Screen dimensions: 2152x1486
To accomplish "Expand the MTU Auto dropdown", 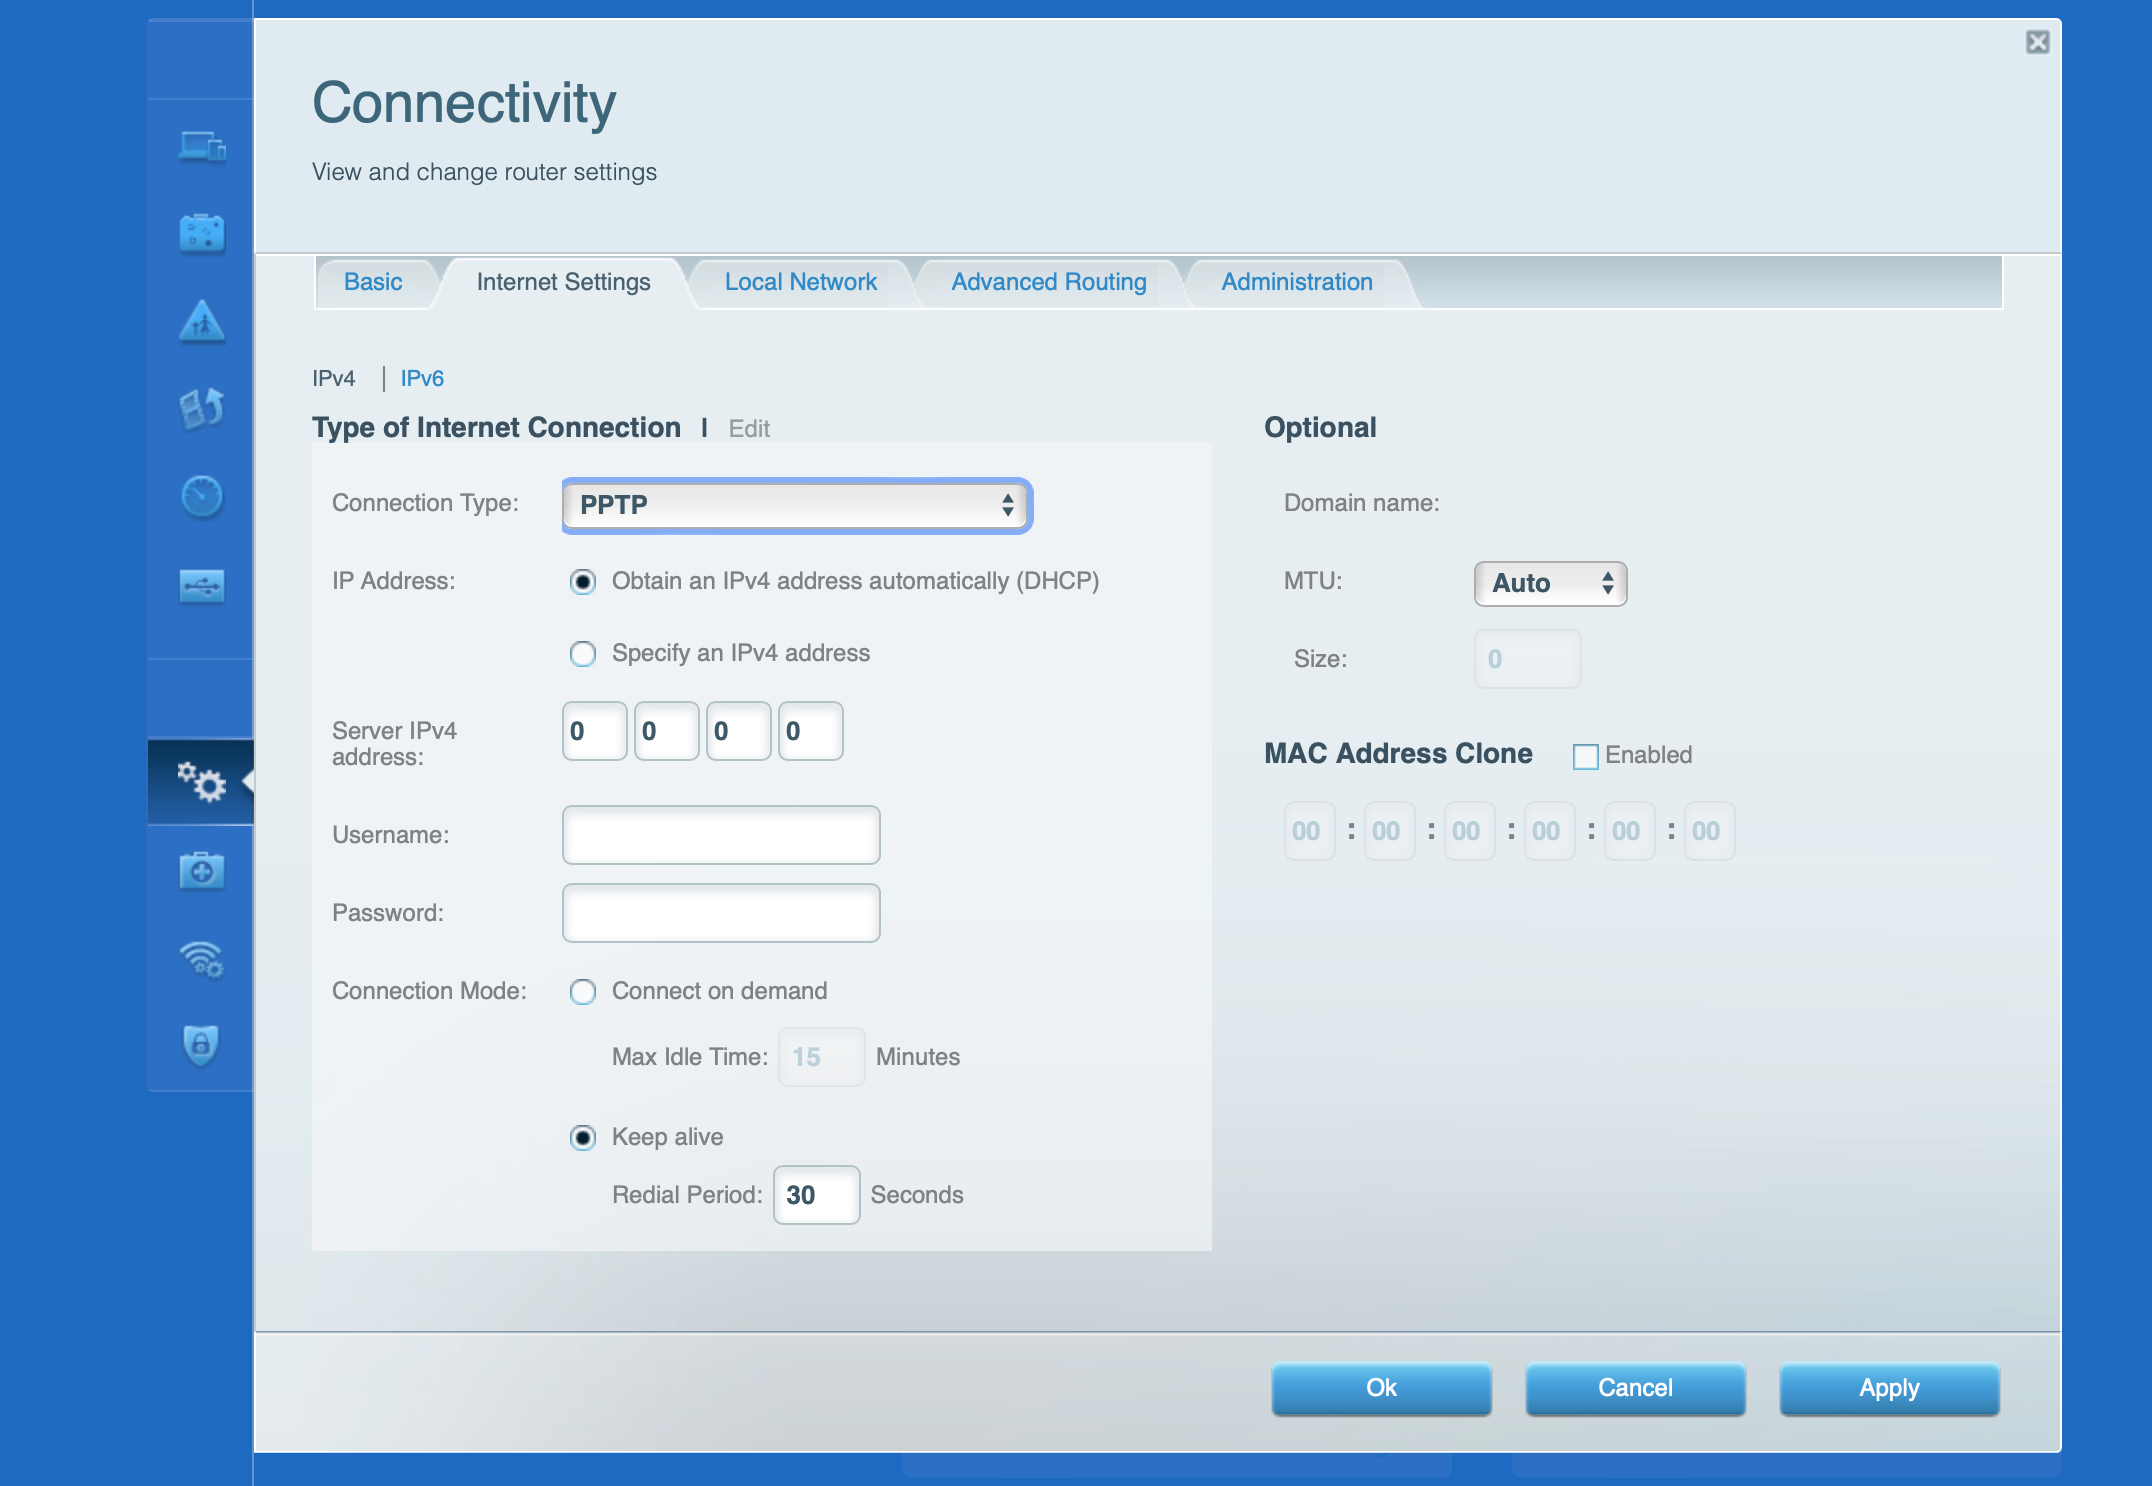I will [x=1550, y=583].
